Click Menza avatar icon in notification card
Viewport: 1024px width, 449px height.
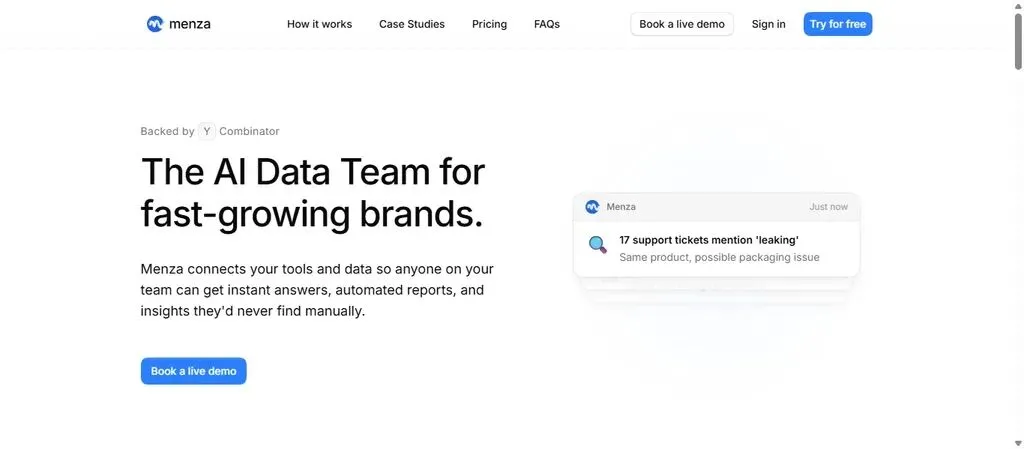point(592,207)
